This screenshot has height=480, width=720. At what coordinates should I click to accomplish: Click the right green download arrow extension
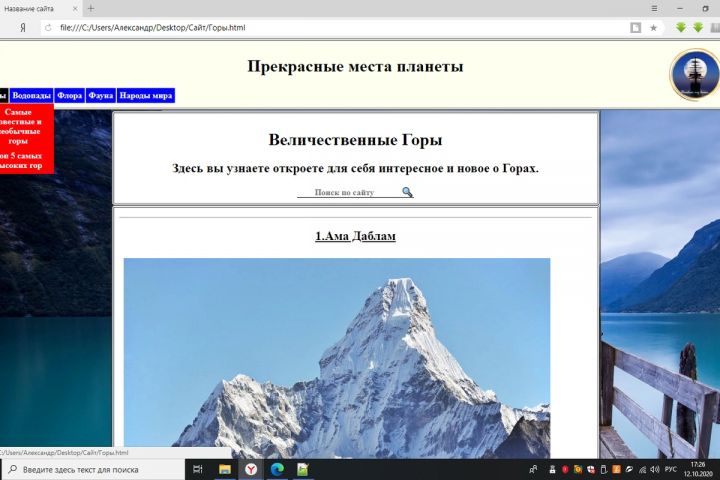698,28
